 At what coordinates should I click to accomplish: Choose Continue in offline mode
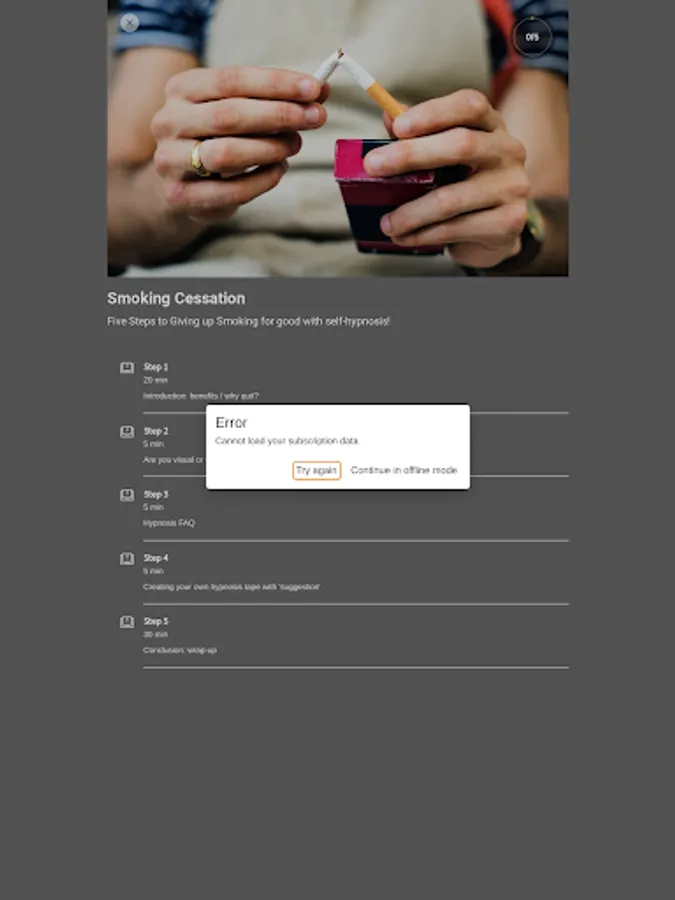tap(404, 470)
